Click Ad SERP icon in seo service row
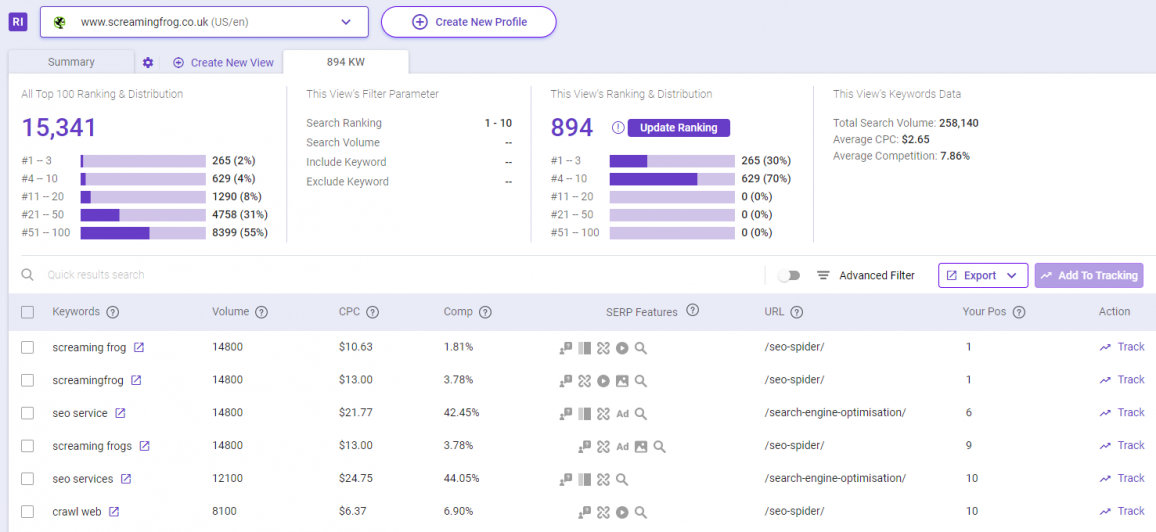This screenshot has width=1156, height=532. [622, 414]
